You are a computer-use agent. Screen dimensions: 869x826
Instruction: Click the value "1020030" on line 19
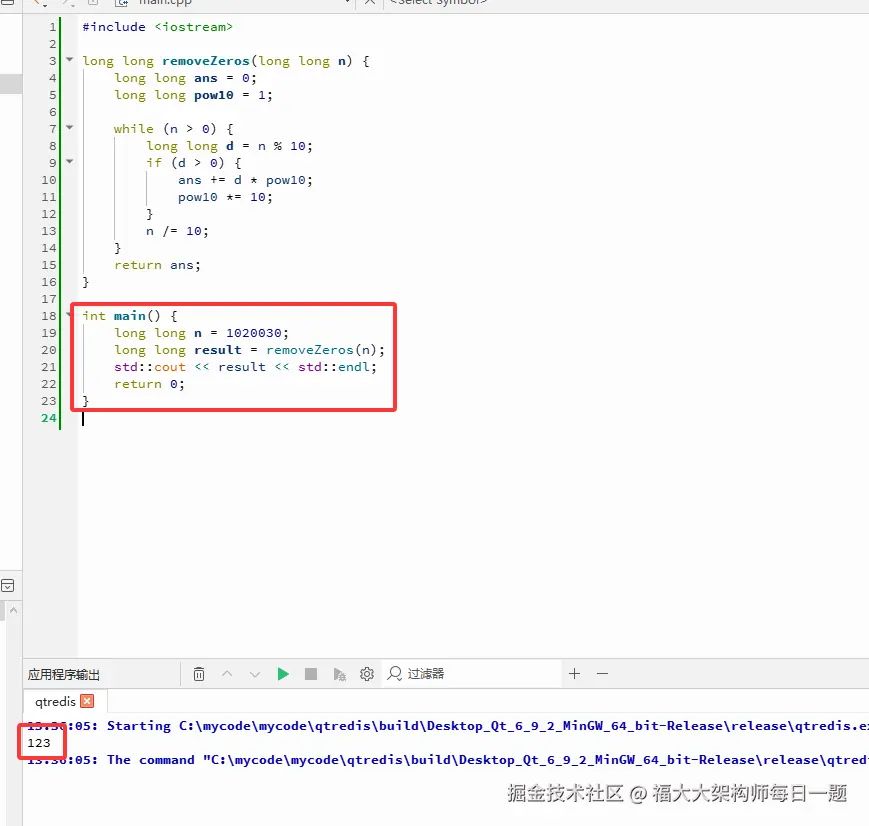tap(254, 333)
